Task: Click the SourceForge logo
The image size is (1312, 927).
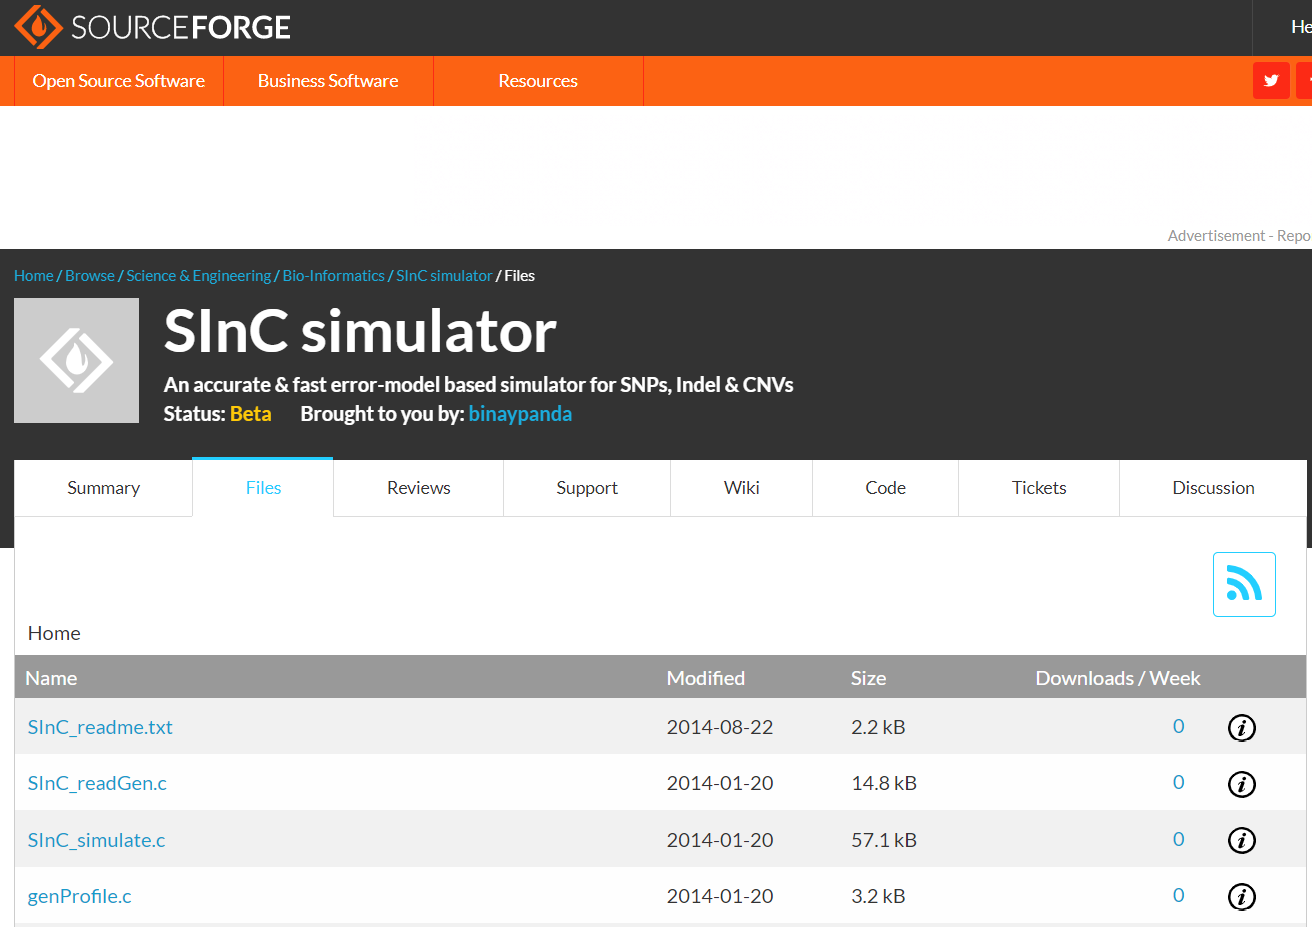Action: tap(152, 27)
